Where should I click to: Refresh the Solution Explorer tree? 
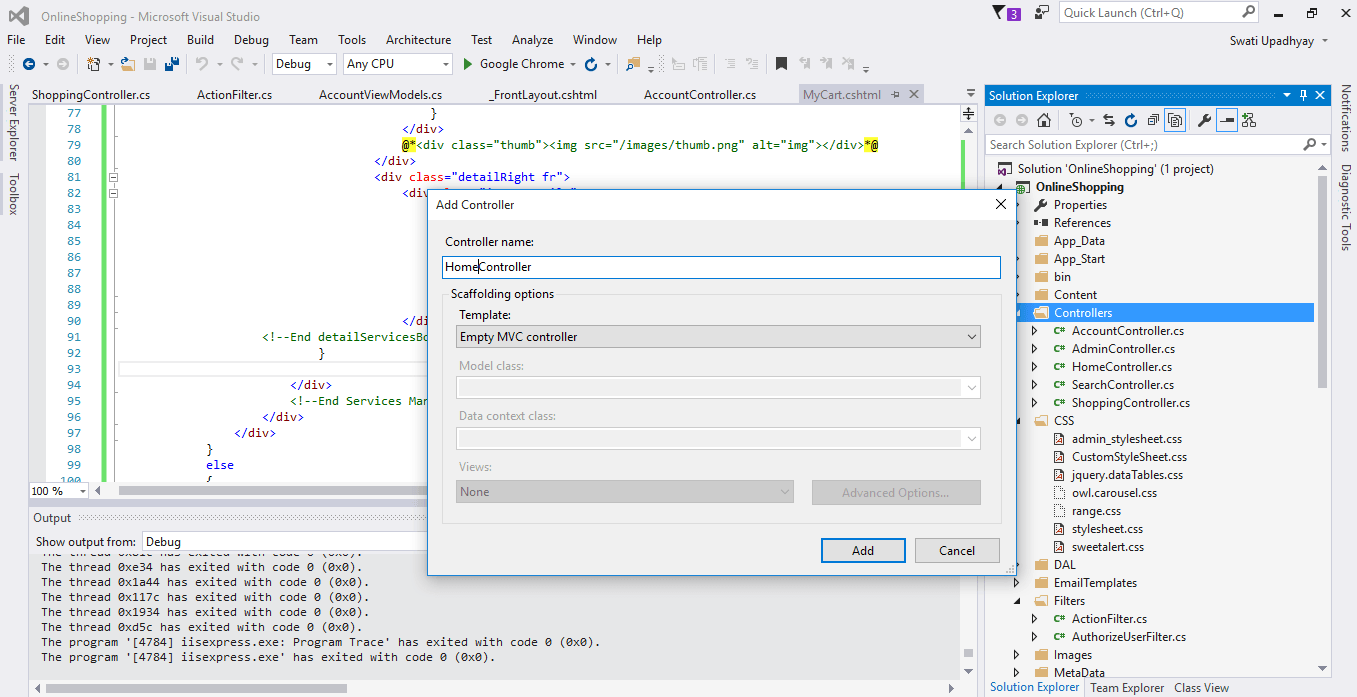click(x=1131, y=119)
